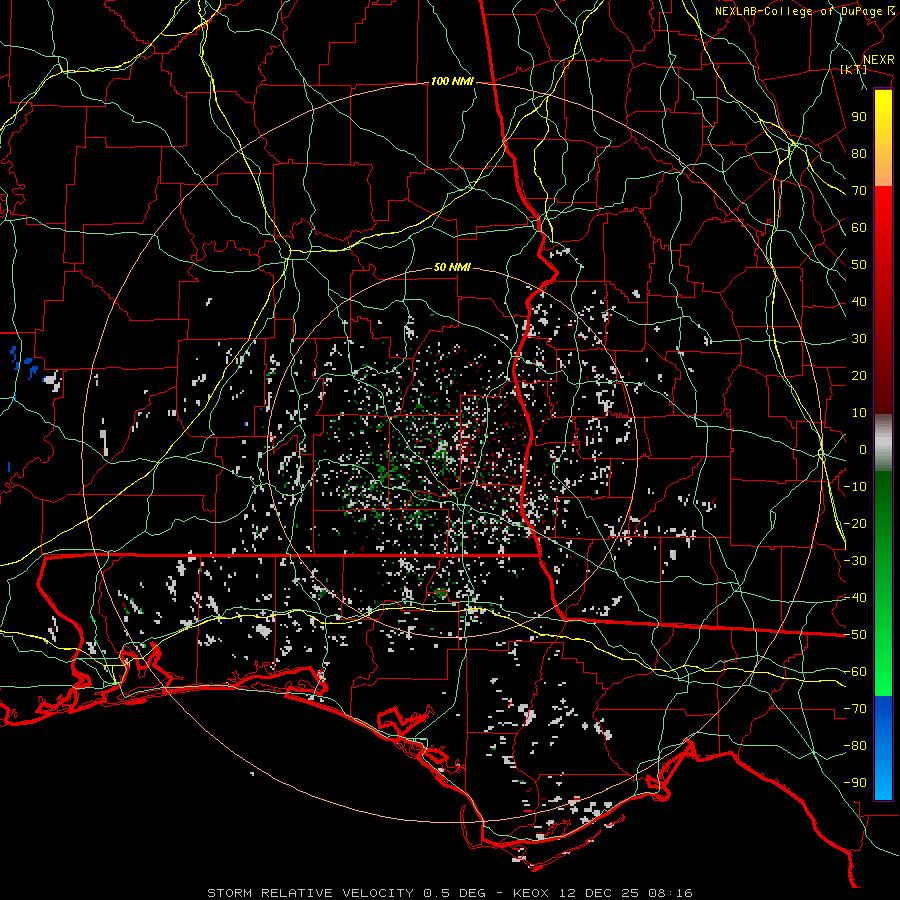Click the -80 label on velocity scale

(x=855, y=746)
